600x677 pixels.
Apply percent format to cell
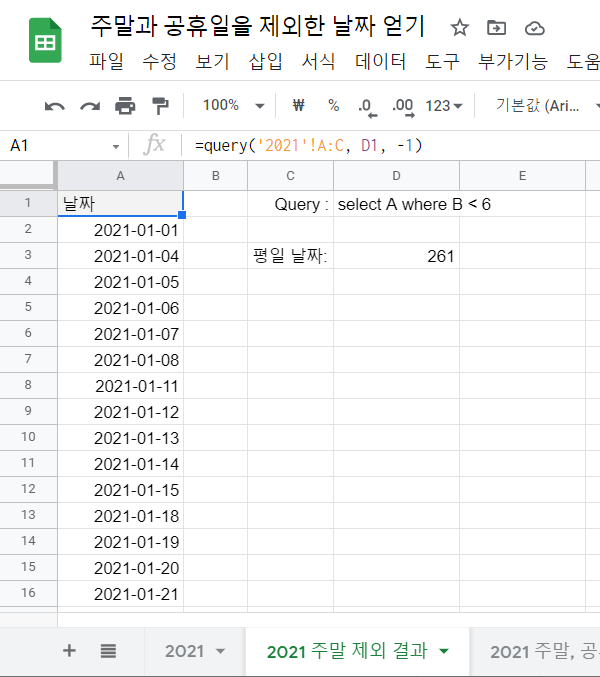tap(333, 105)
